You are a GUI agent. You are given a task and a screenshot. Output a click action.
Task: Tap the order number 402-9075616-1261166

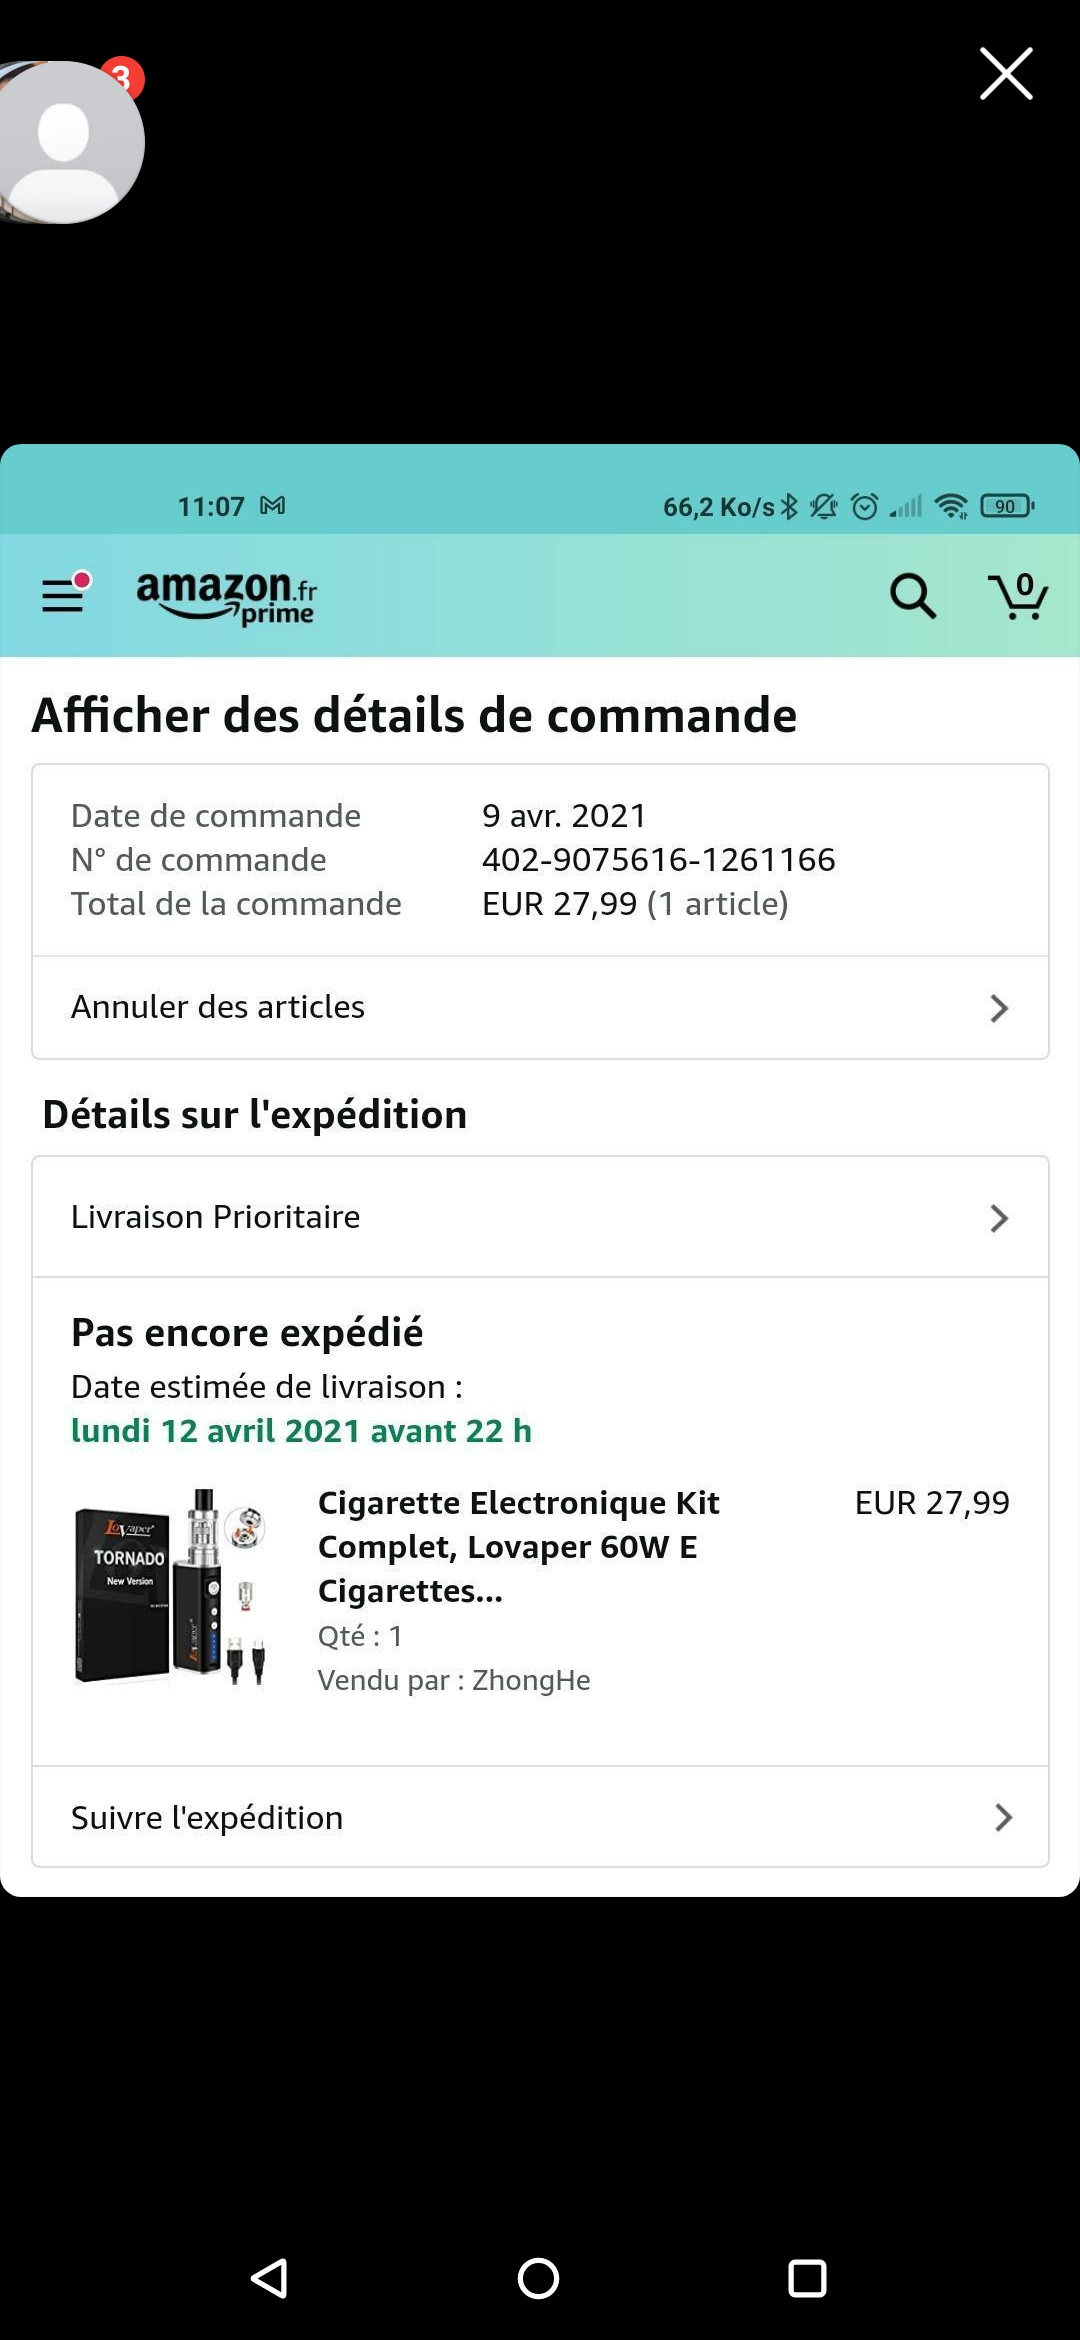(658, 860)
